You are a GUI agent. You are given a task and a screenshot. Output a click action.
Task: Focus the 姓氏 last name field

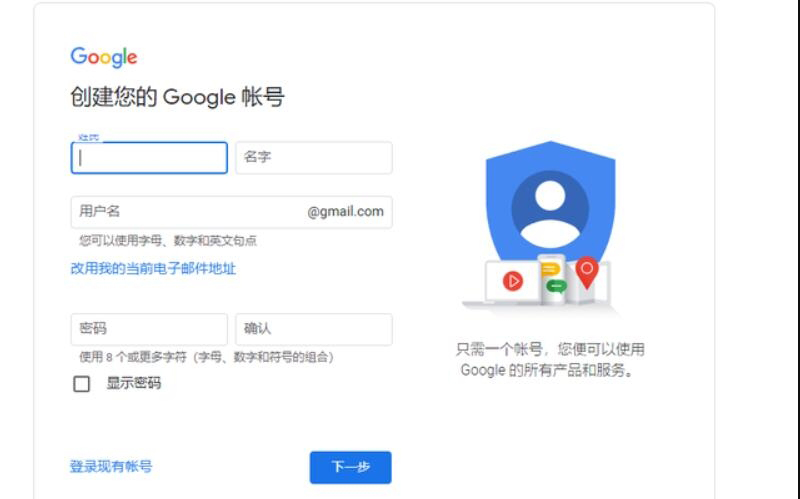click(x=149, y=158)
